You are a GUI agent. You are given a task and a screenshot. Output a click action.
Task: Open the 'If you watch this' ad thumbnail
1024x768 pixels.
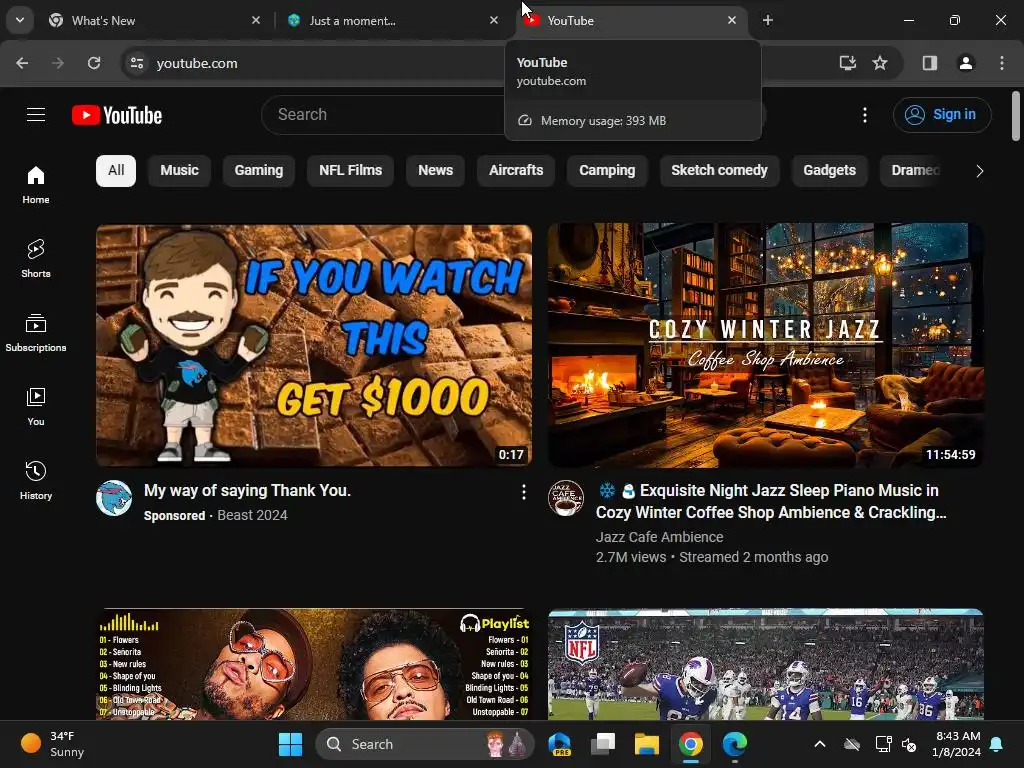pyautogui.click(x=314, y=345)
